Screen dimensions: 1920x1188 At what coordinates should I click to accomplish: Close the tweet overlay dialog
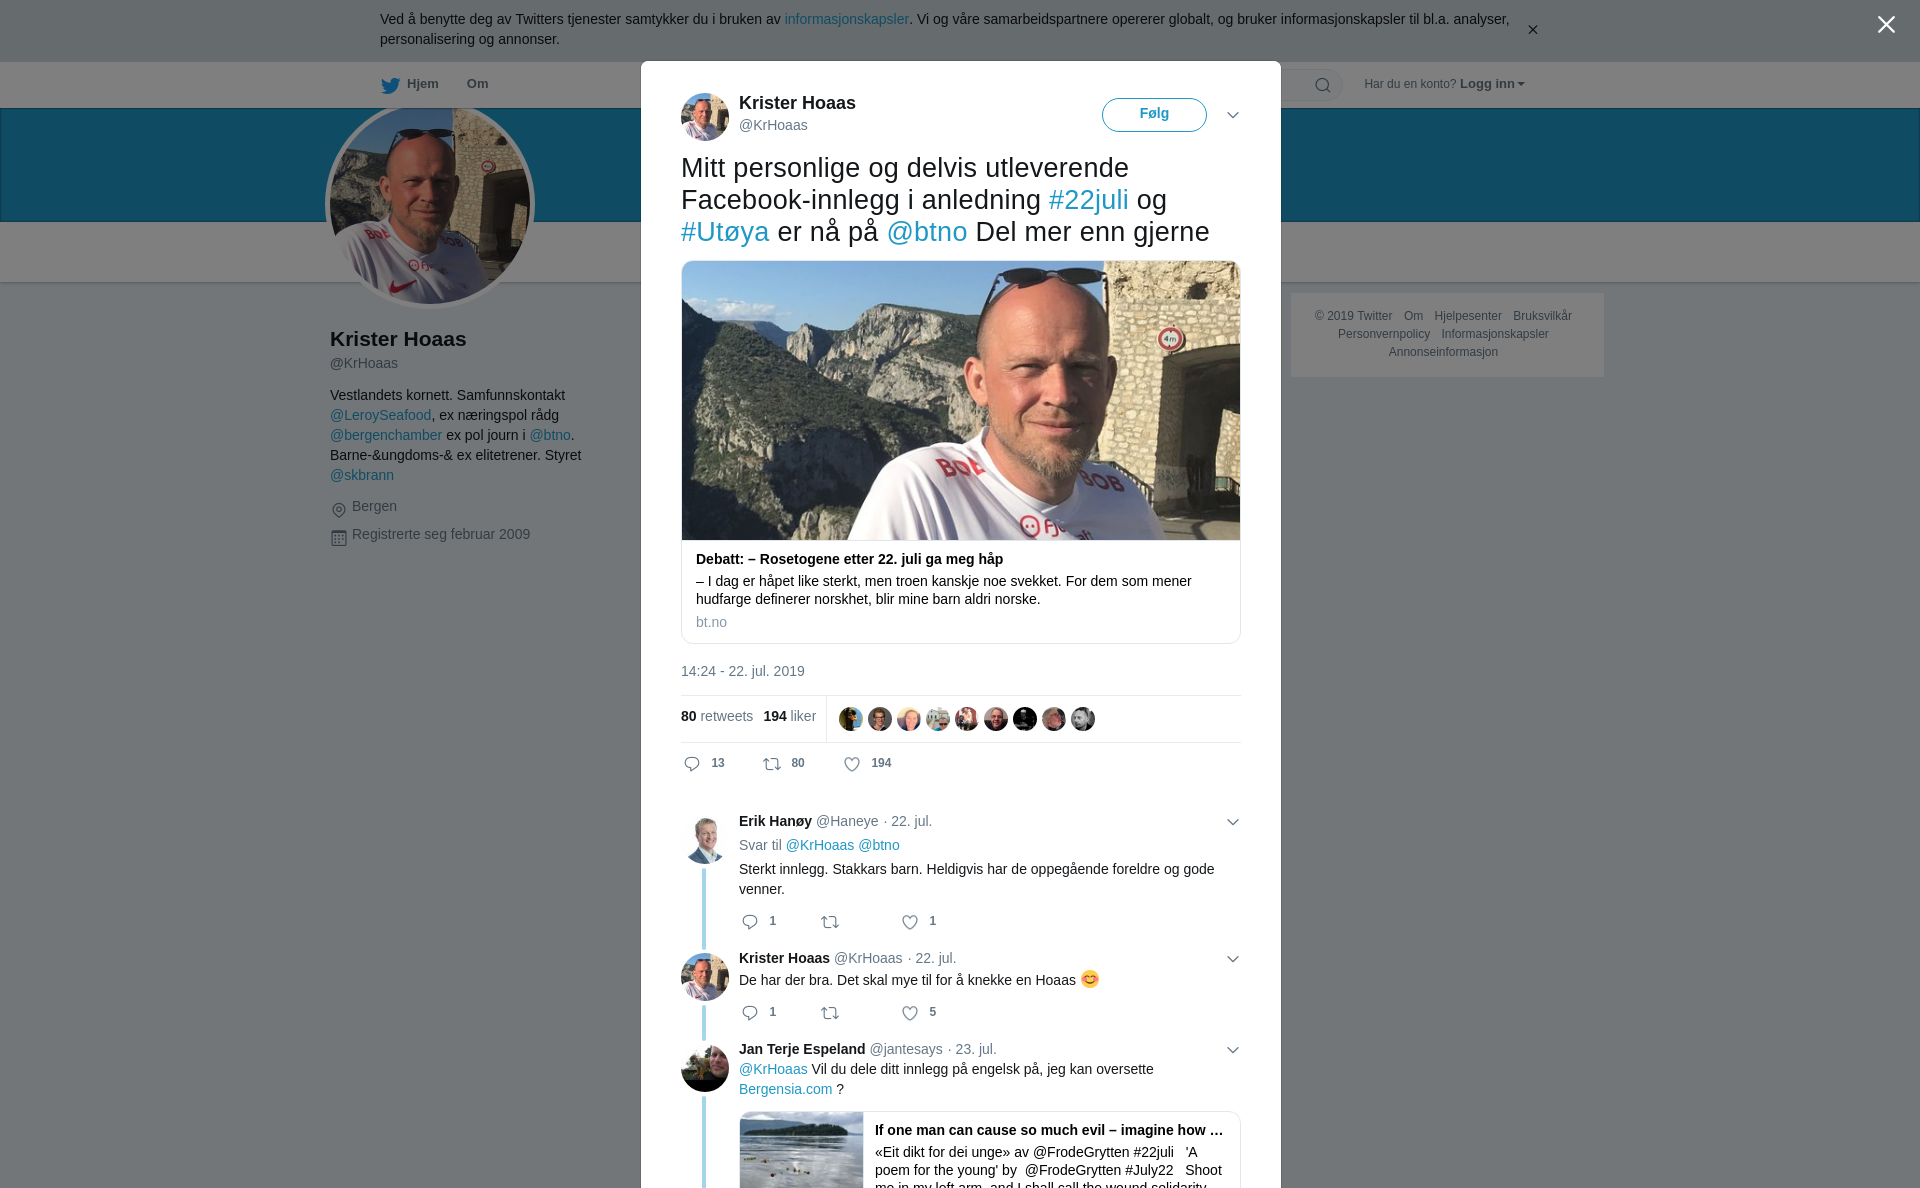point(1886,25)
